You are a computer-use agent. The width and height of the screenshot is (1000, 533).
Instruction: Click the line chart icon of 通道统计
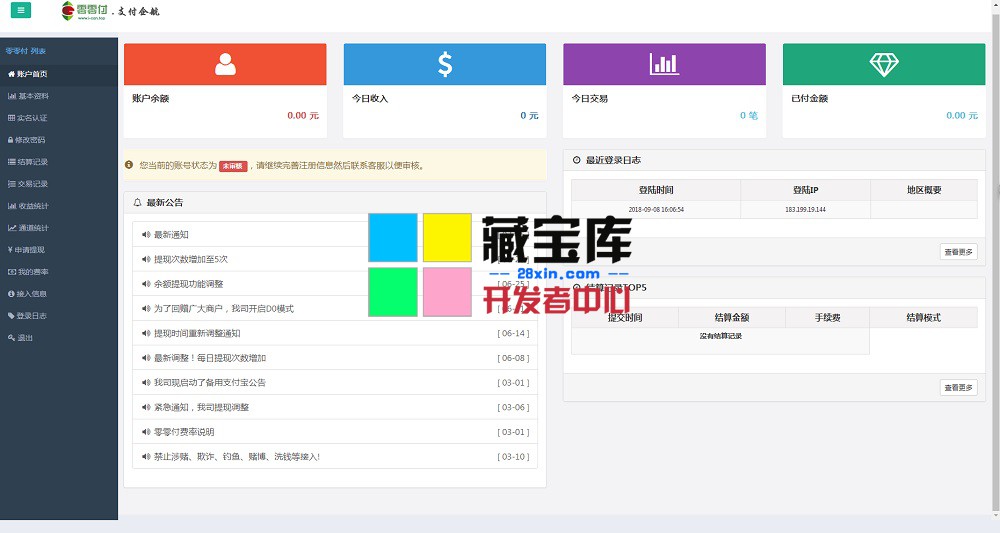point(11,228)
